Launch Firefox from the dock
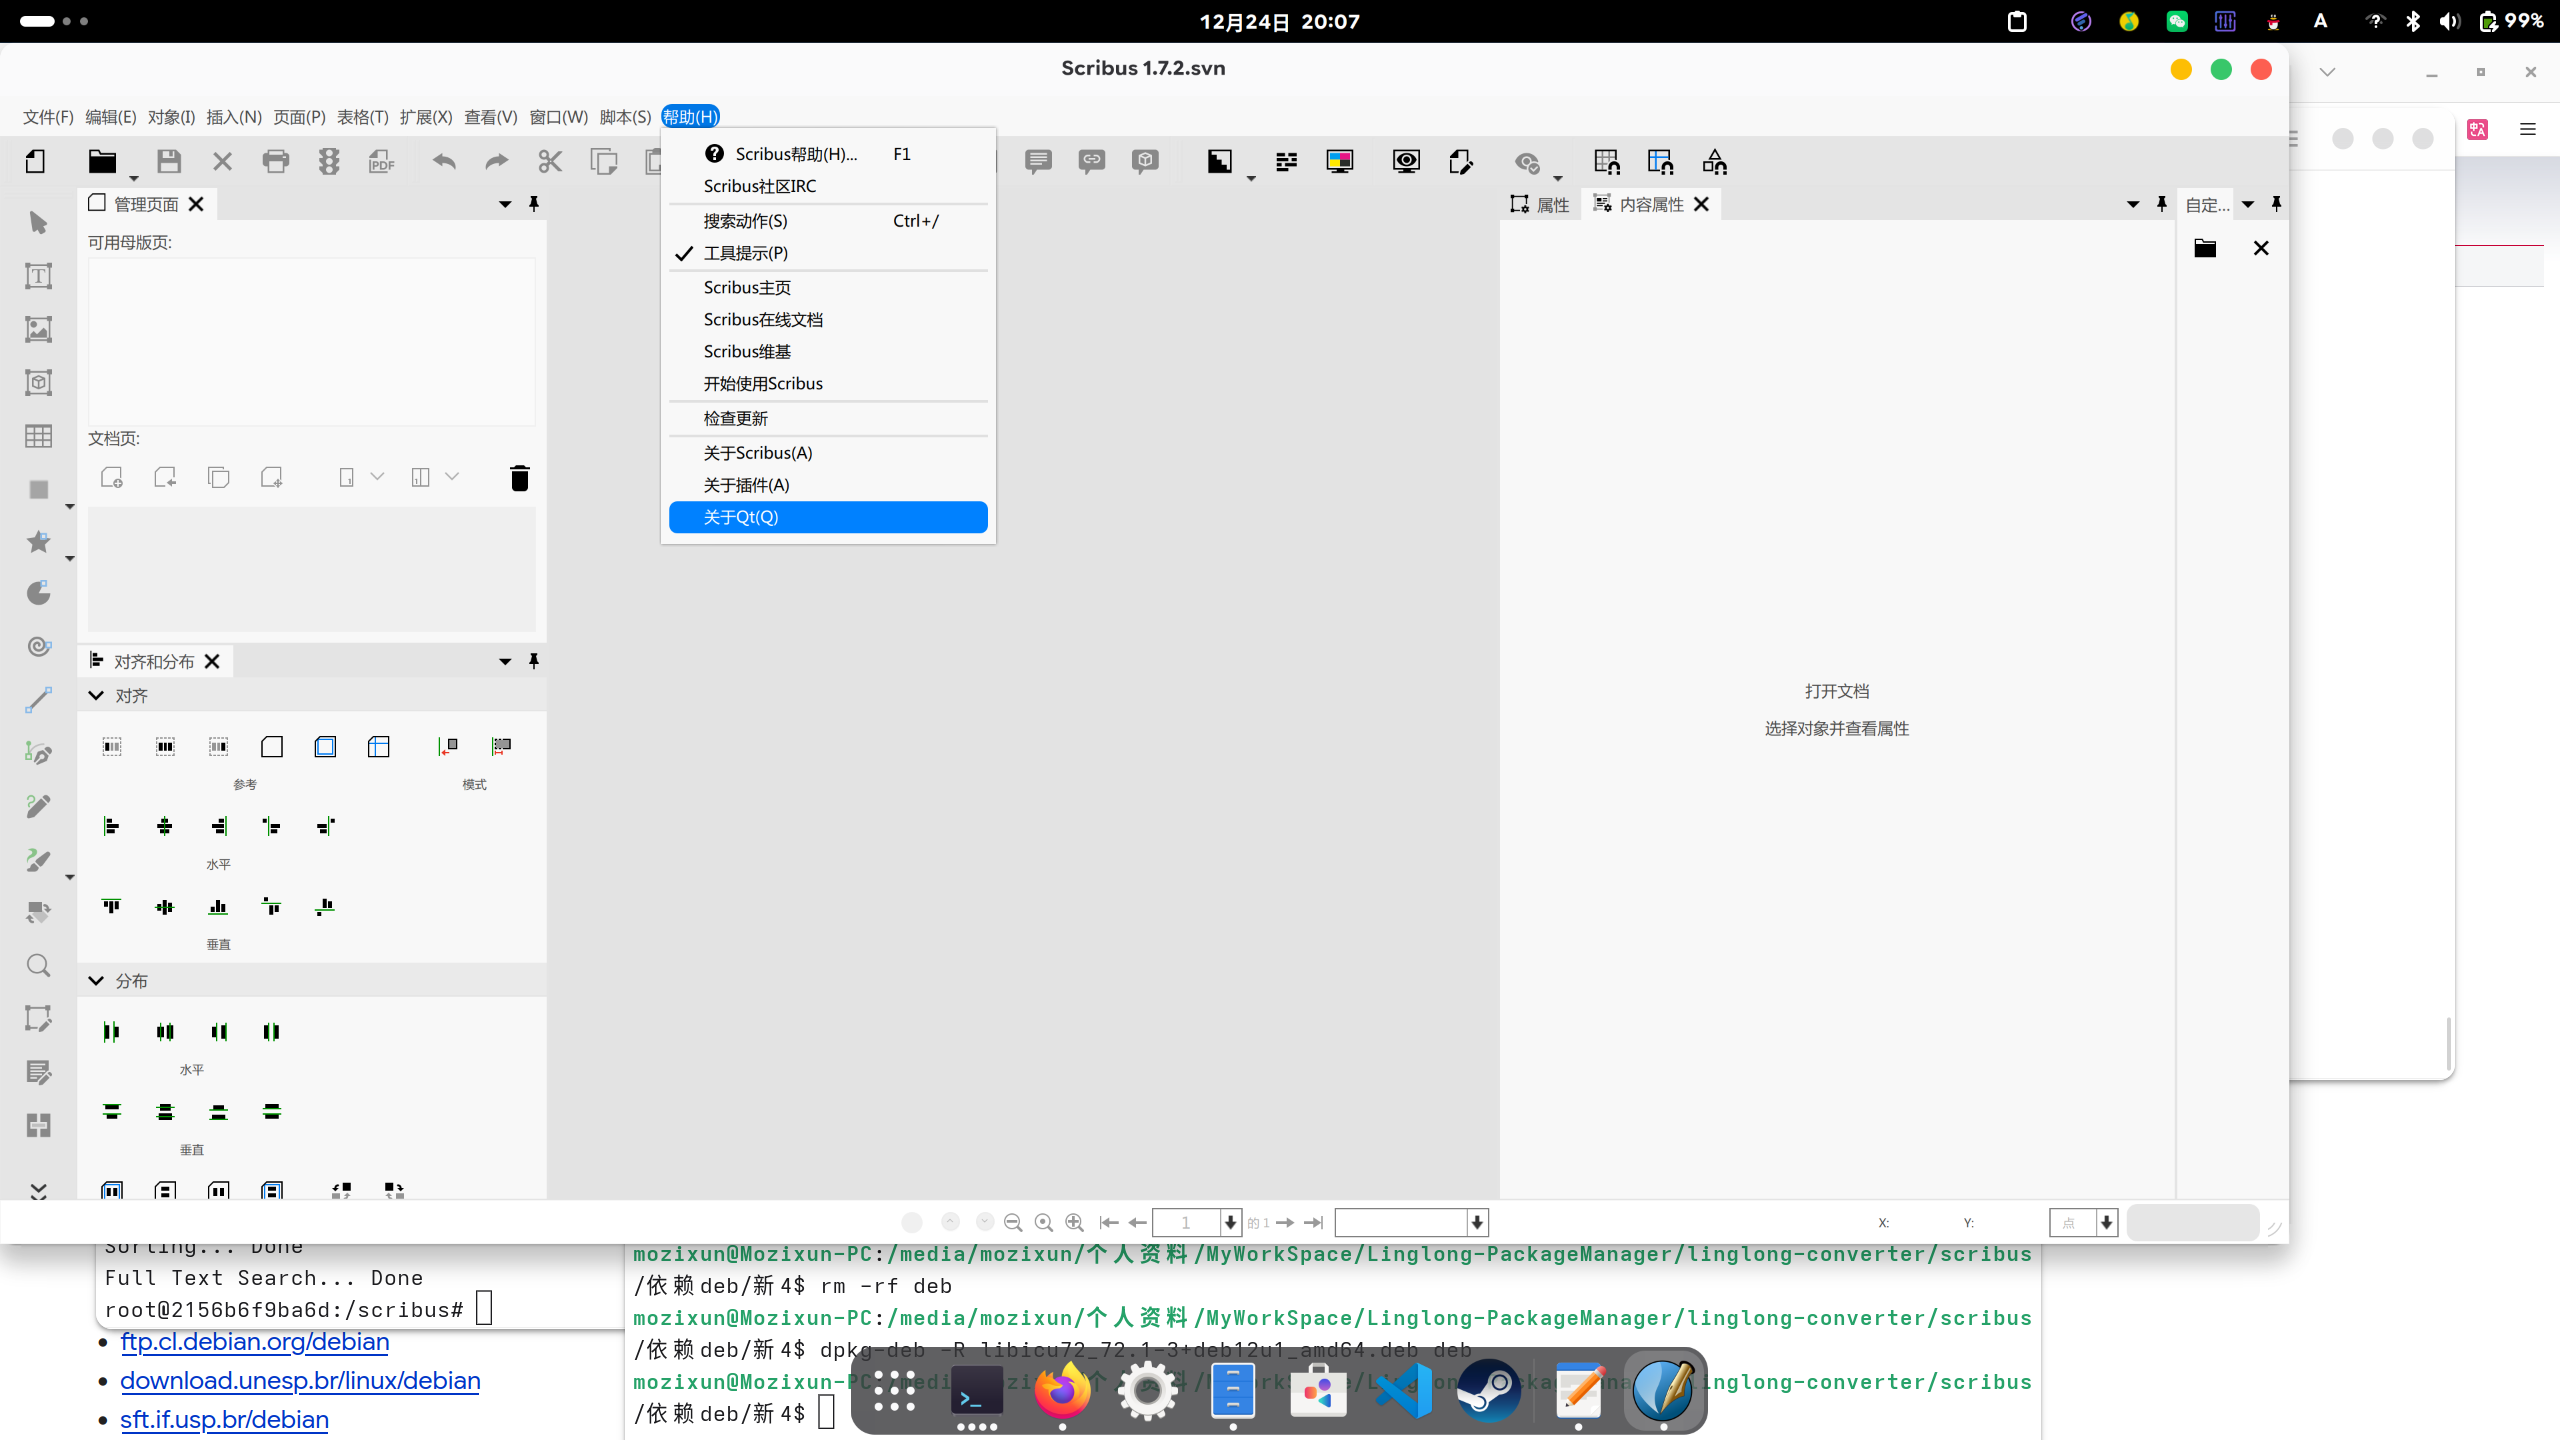The width and height of the screenshot is (2560, 1440). click(1062, 1390)
